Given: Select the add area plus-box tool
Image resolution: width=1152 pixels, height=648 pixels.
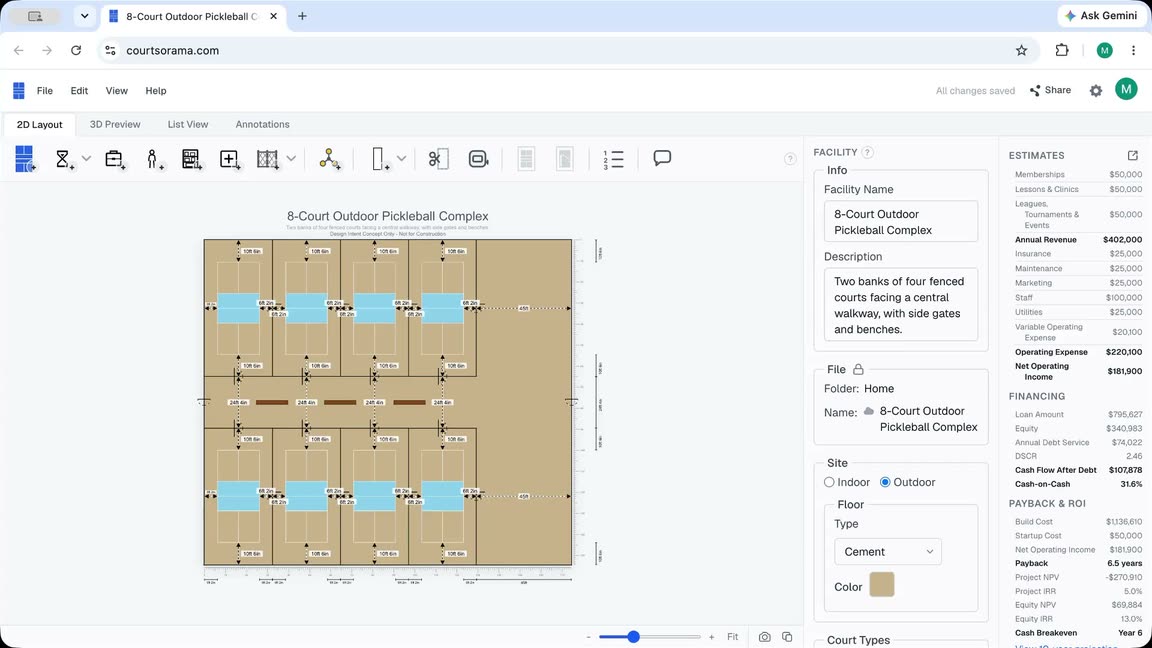Looking at the screenshot, I should point(229,159).
